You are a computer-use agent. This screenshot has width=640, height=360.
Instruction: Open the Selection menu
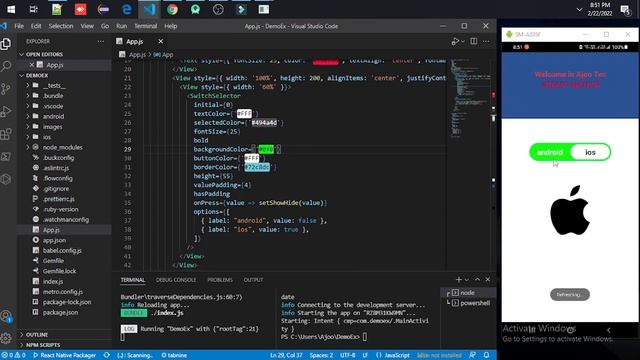(61, 26)
